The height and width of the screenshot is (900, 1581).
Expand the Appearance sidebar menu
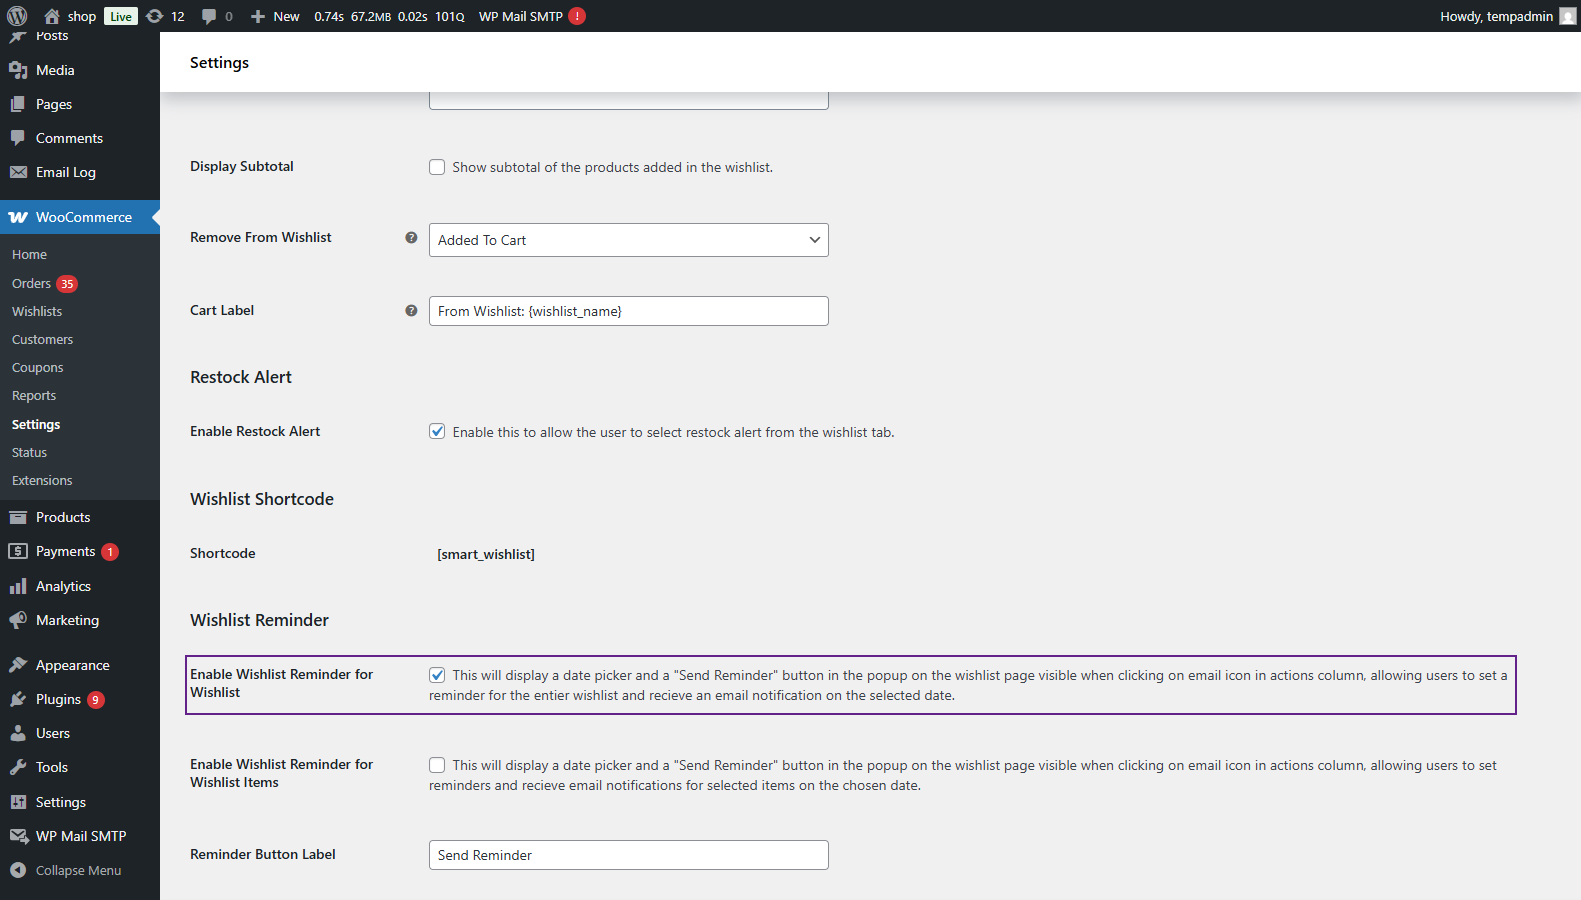pos(72,665)
